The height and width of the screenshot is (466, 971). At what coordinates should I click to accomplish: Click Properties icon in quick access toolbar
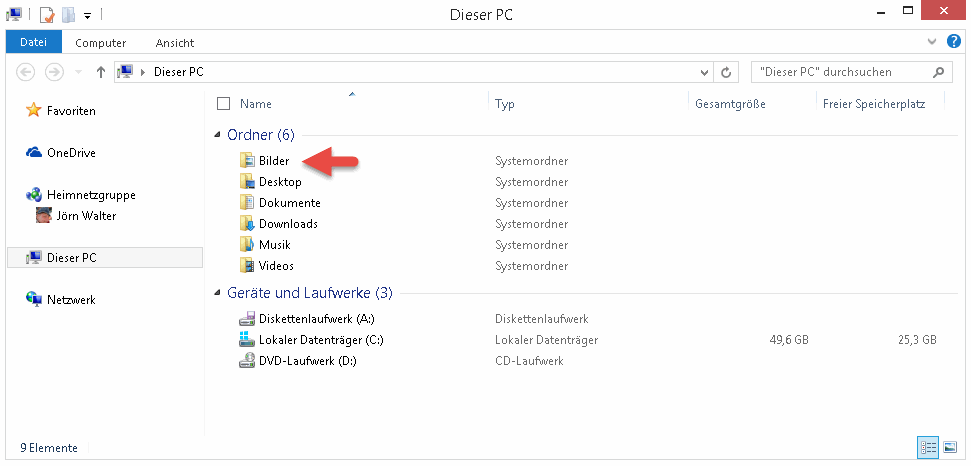(47, 15)
